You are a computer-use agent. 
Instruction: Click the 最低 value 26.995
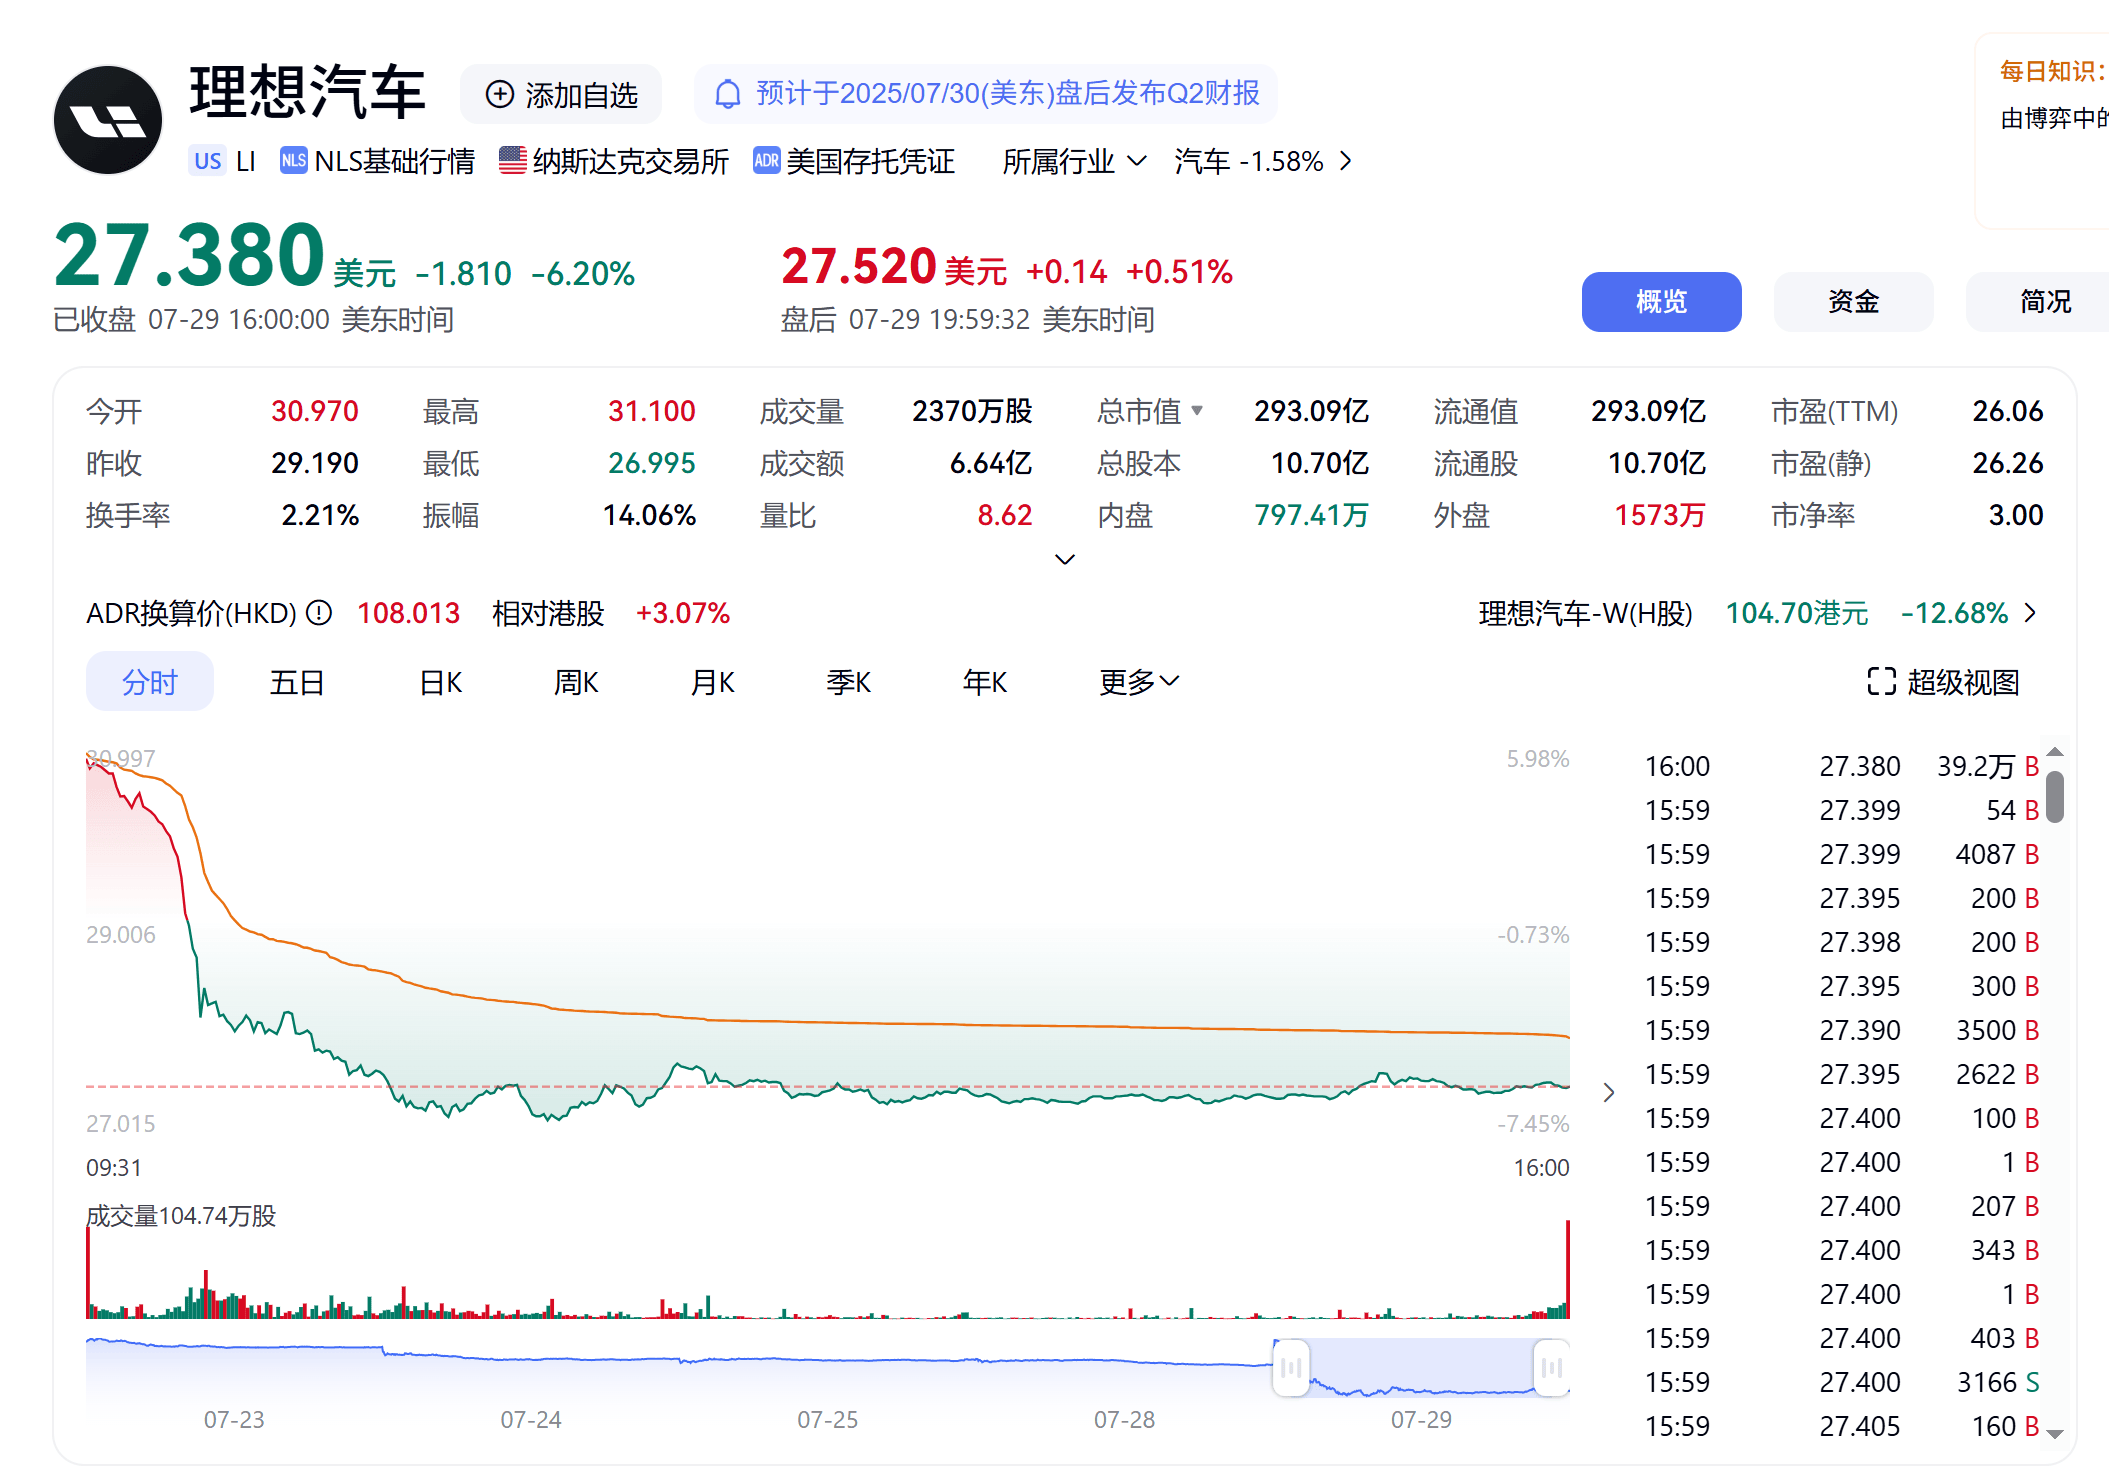tap(651, 463)
